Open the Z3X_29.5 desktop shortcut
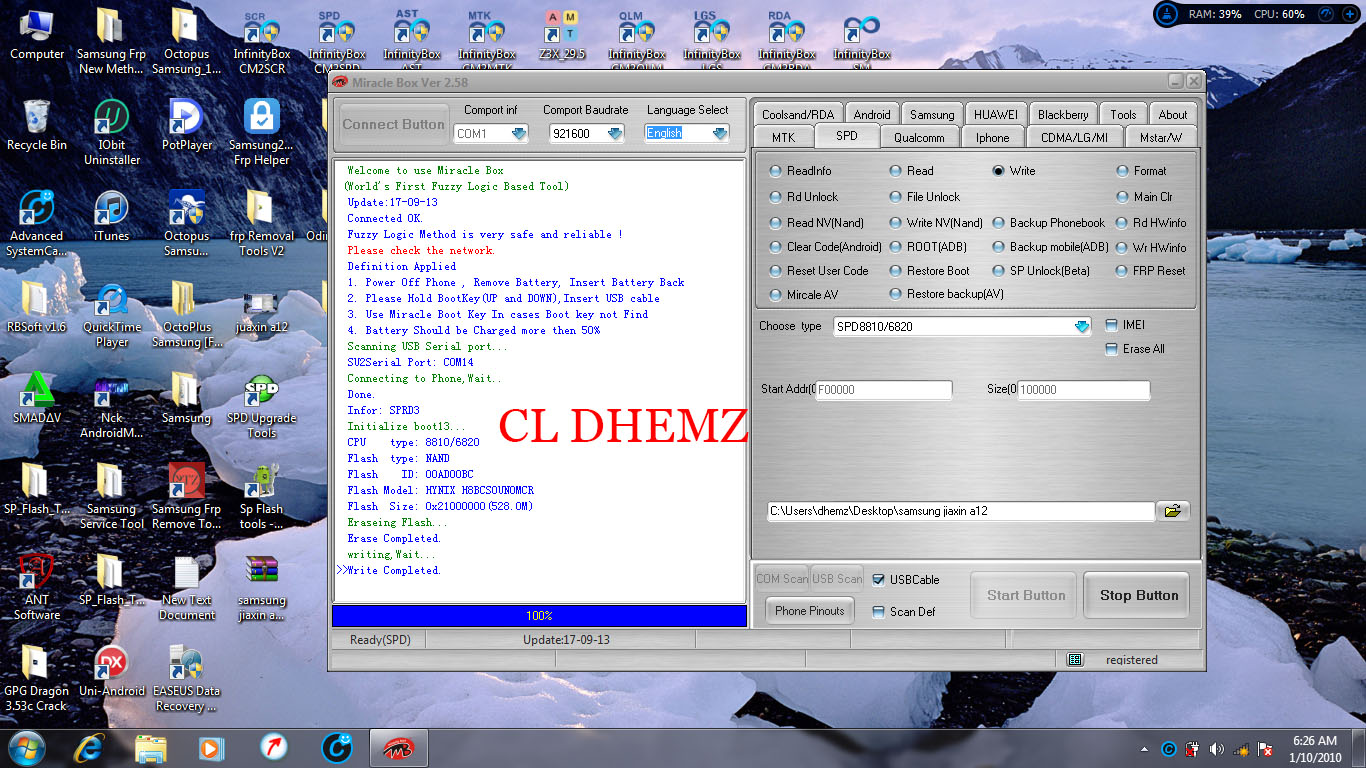 561,36
